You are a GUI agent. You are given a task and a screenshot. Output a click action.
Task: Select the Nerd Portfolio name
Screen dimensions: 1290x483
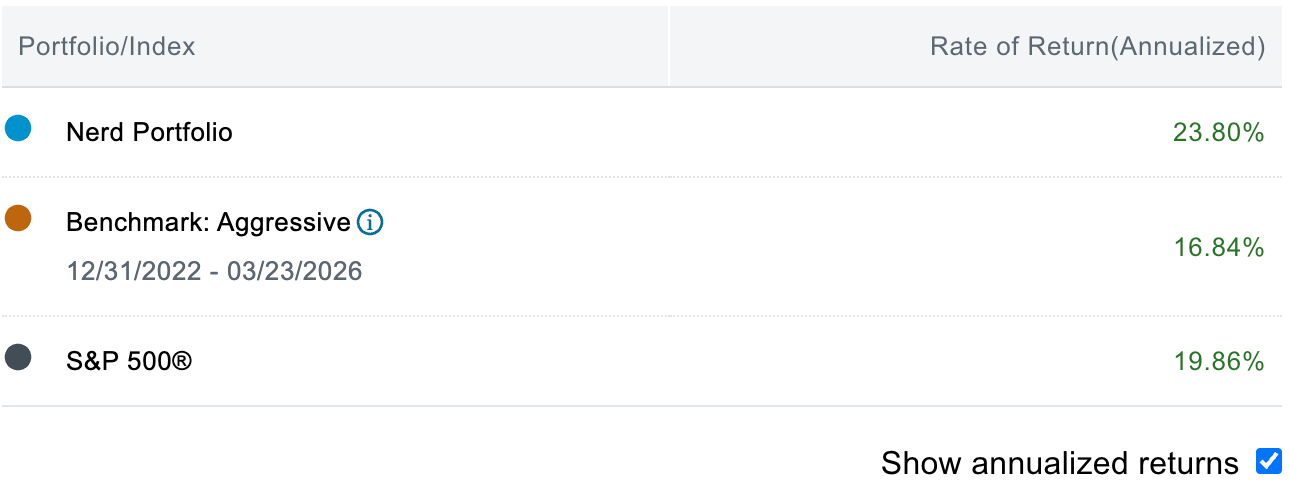click(x=149, y=132)
